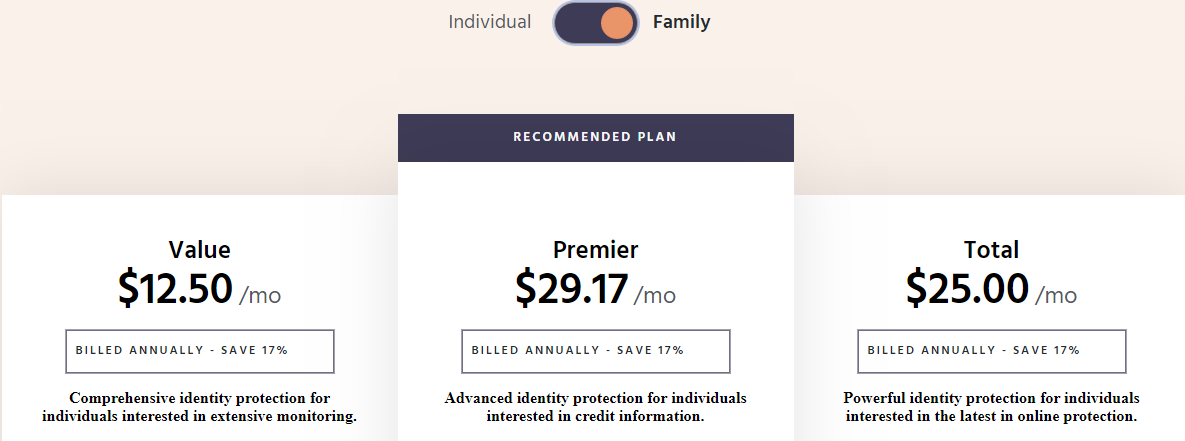
Task: Click the orange knob of the plan switch
Action: coord(617,23)
